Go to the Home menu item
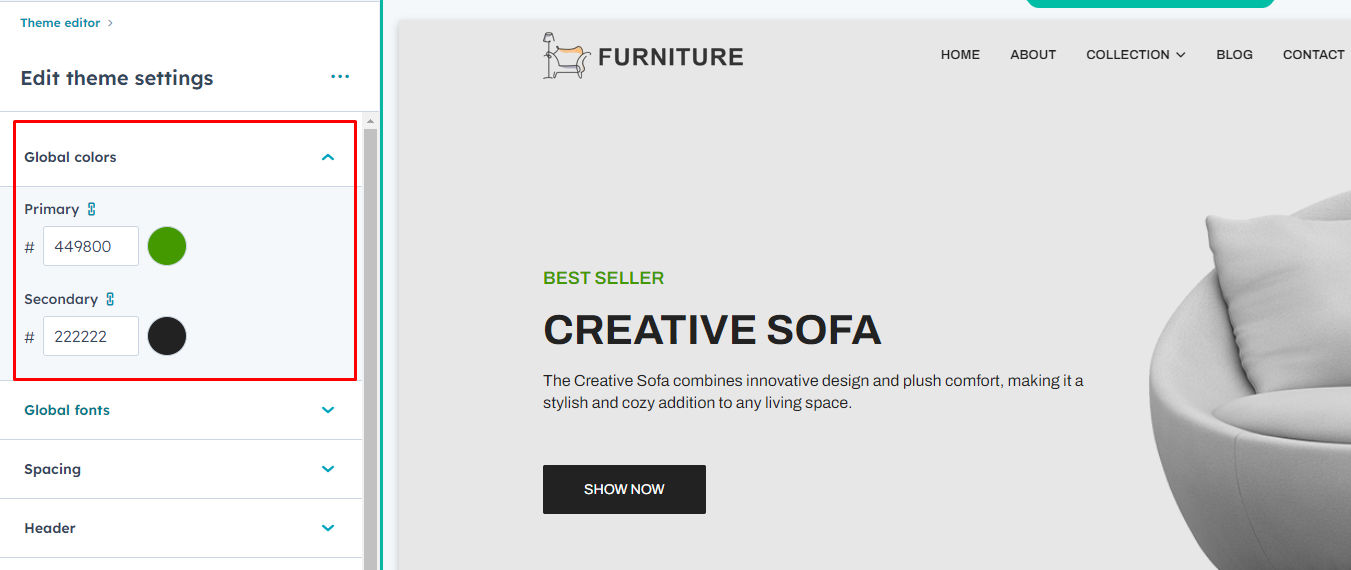 (x=960, y=55)
